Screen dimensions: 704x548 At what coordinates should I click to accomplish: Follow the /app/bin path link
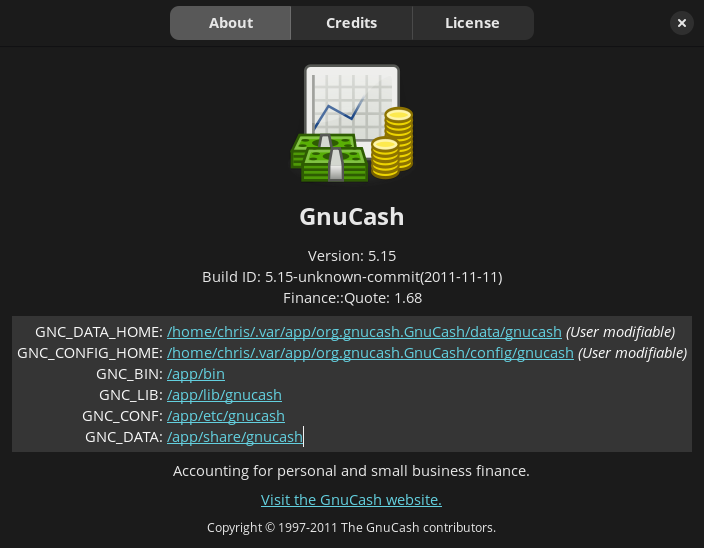[x=196, y=374]
